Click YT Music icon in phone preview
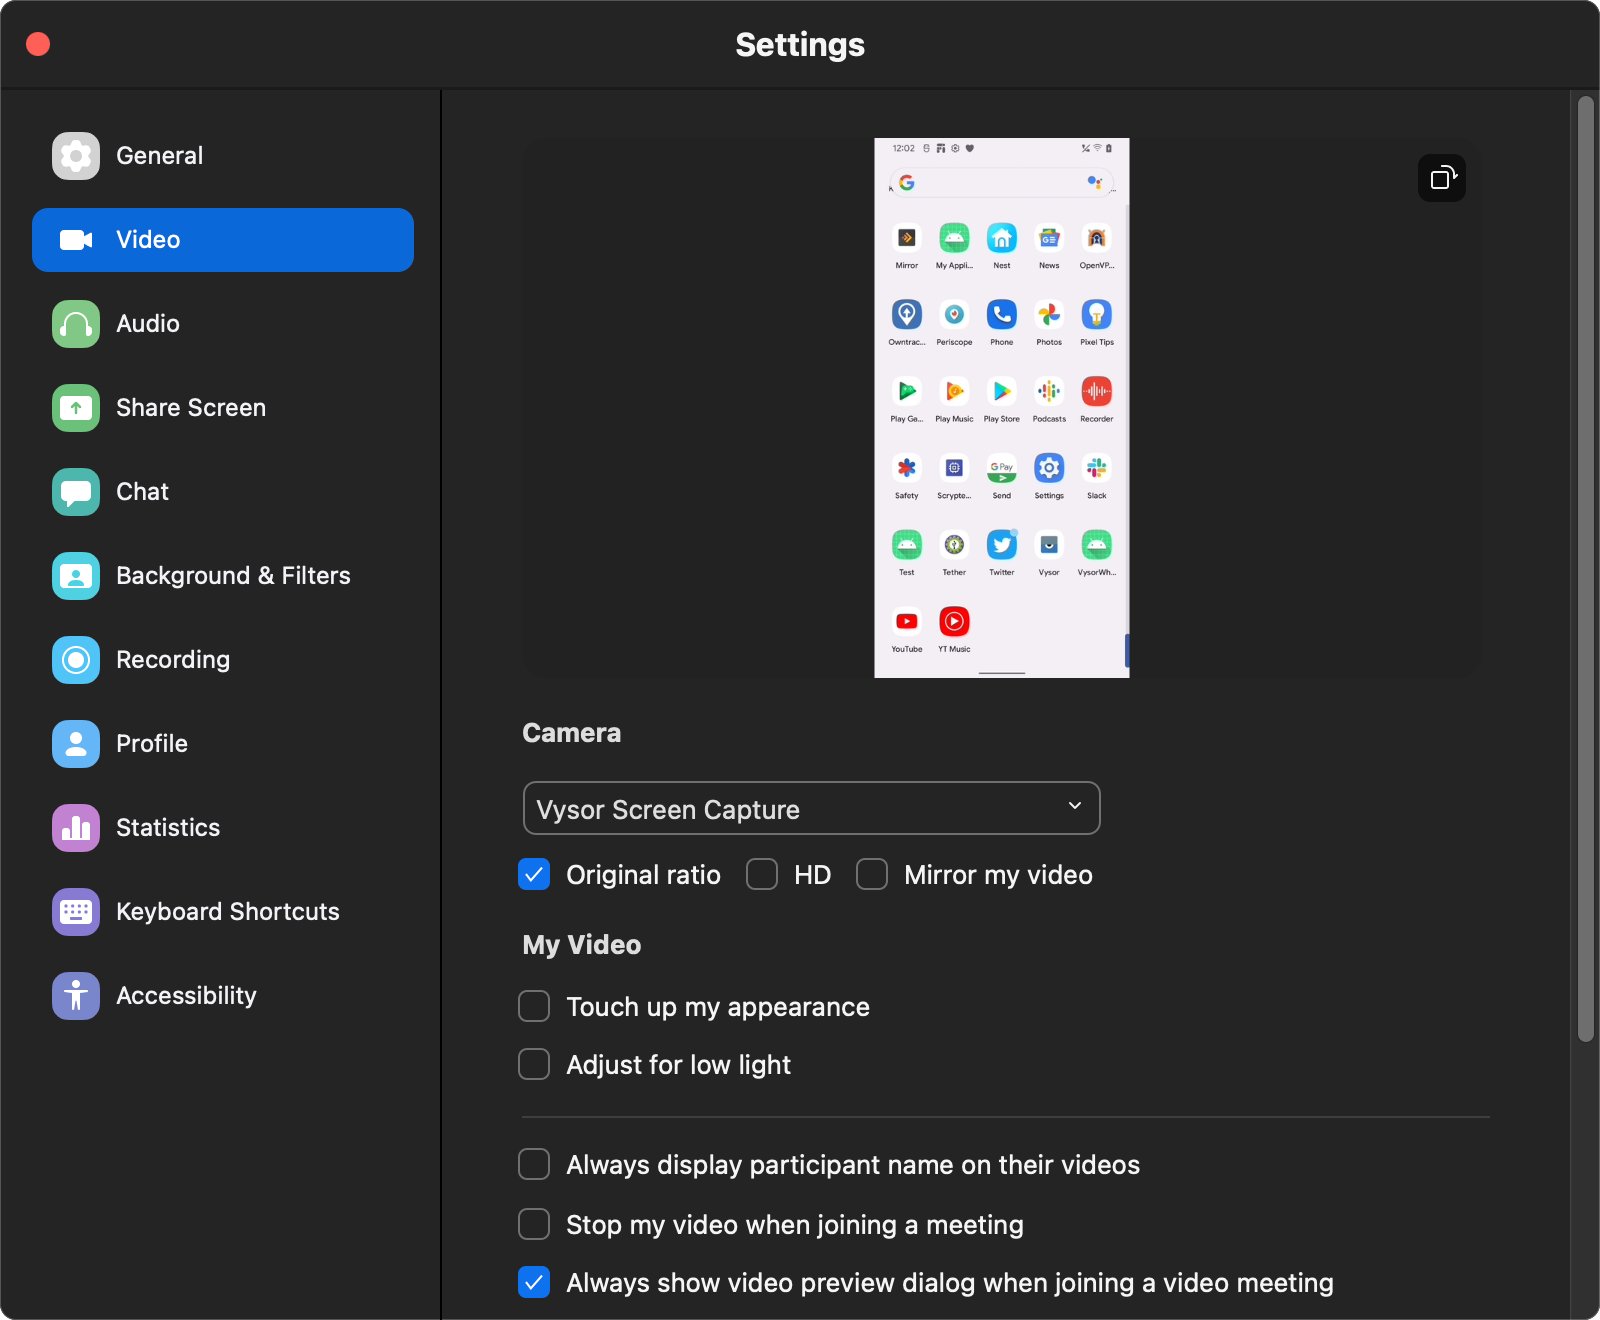This screenshot has height=1320, width=1600. click(954, 621)
